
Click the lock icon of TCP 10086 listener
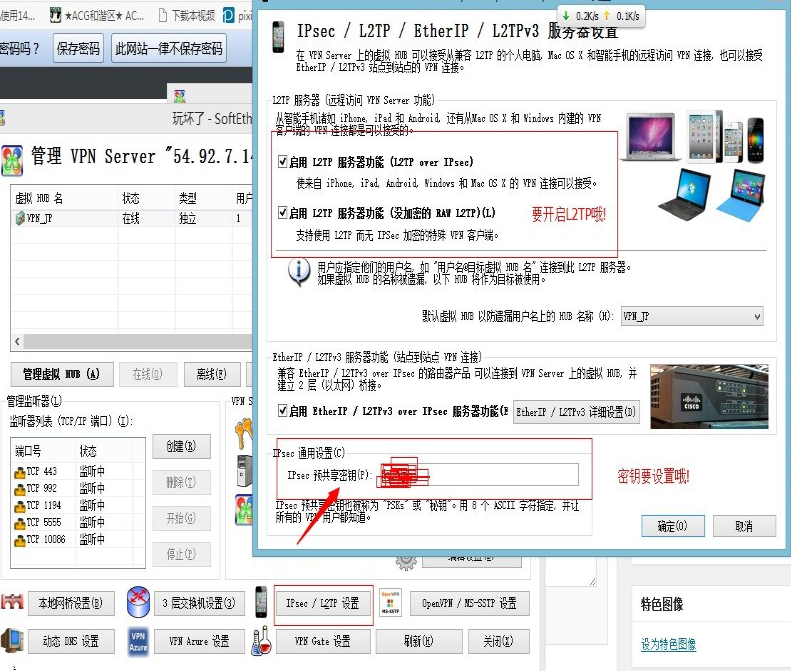coord(20,541)
